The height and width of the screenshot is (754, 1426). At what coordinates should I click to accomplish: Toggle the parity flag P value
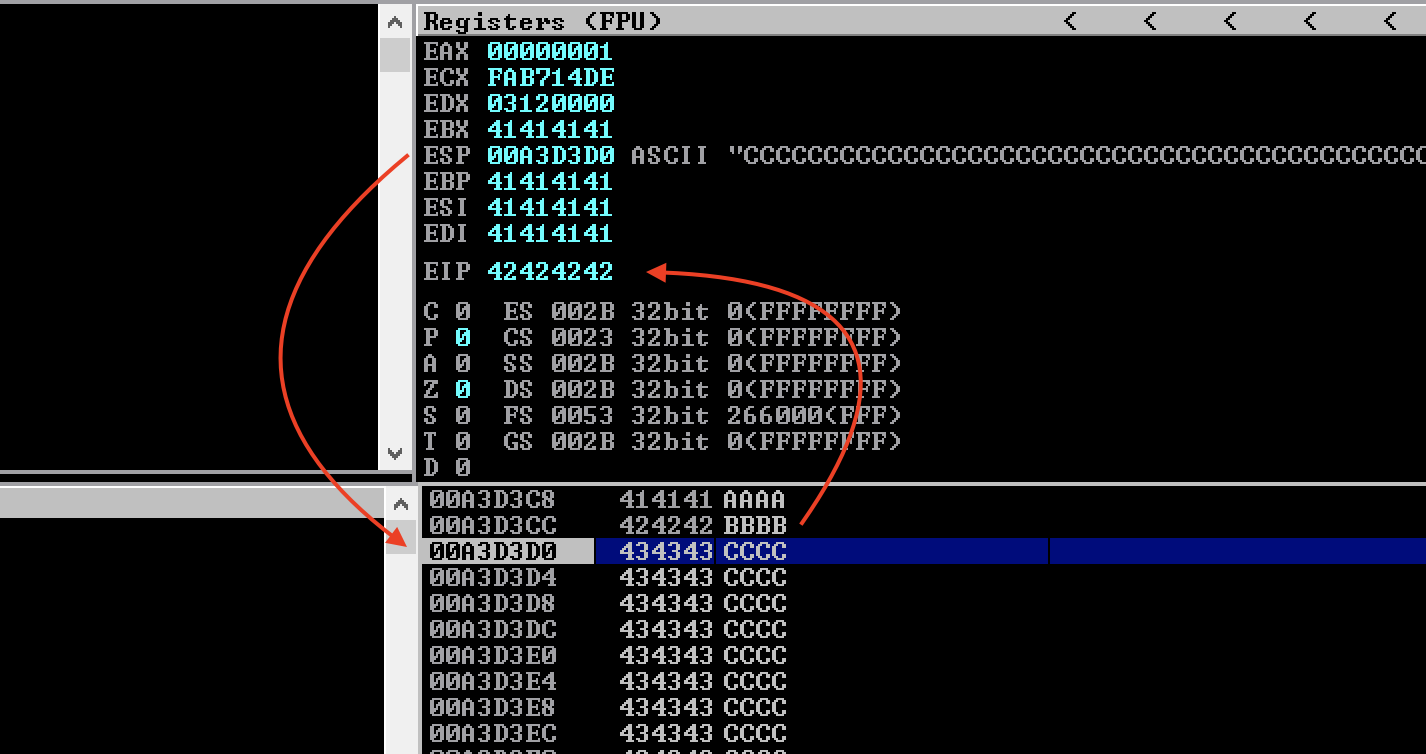click(462, 338)
